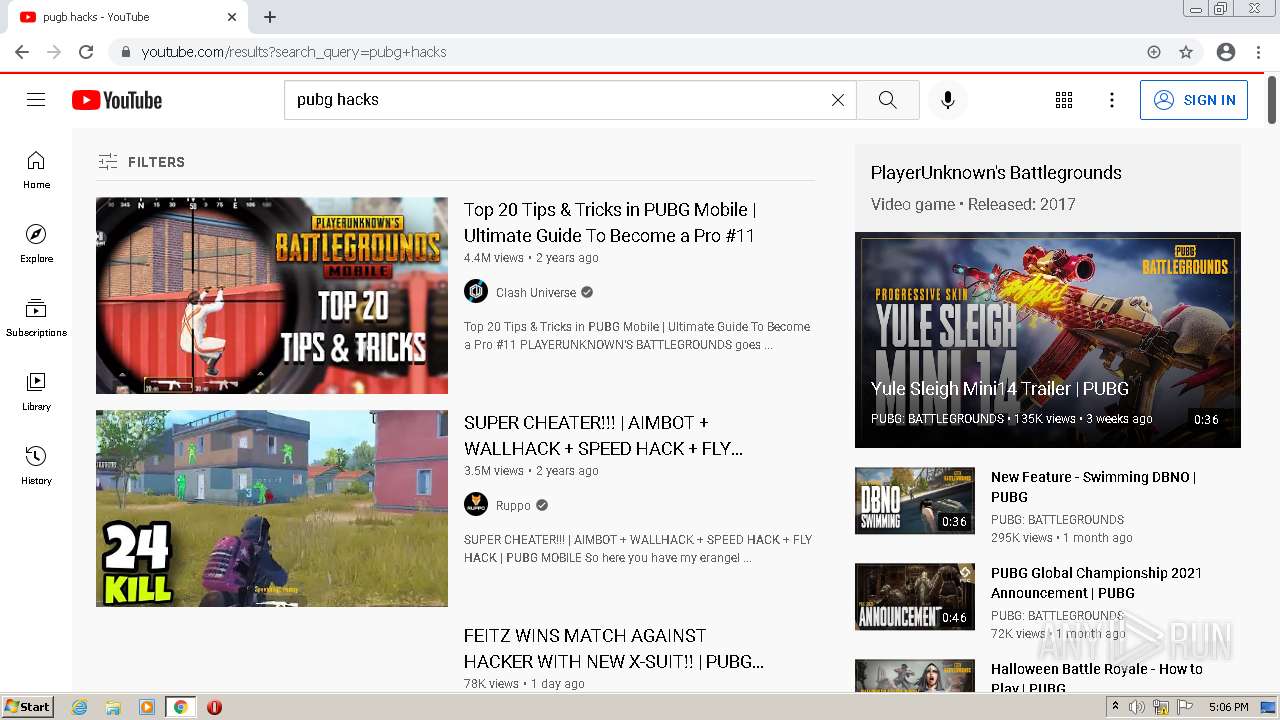Open PlayerUnknown's Battlegrounds game card title
This screenshot has width=1280, height=720.
tap(996, 173)
